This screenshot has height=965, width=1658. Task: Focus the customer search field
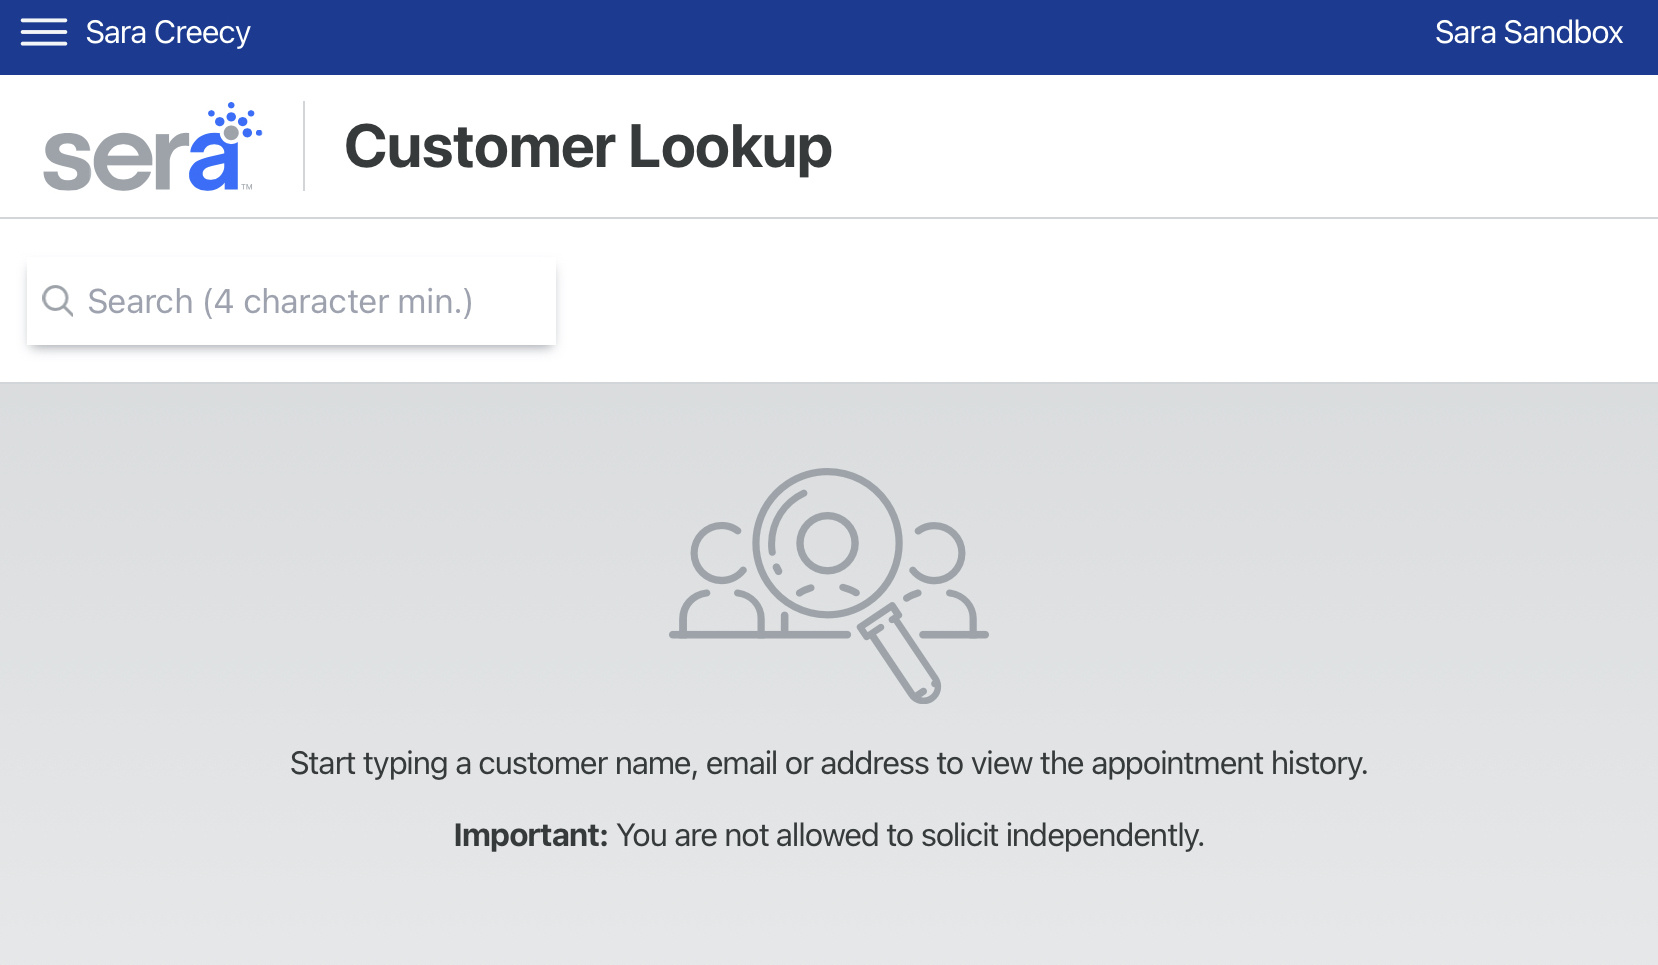pyautogui.click(x=291, y=301)
